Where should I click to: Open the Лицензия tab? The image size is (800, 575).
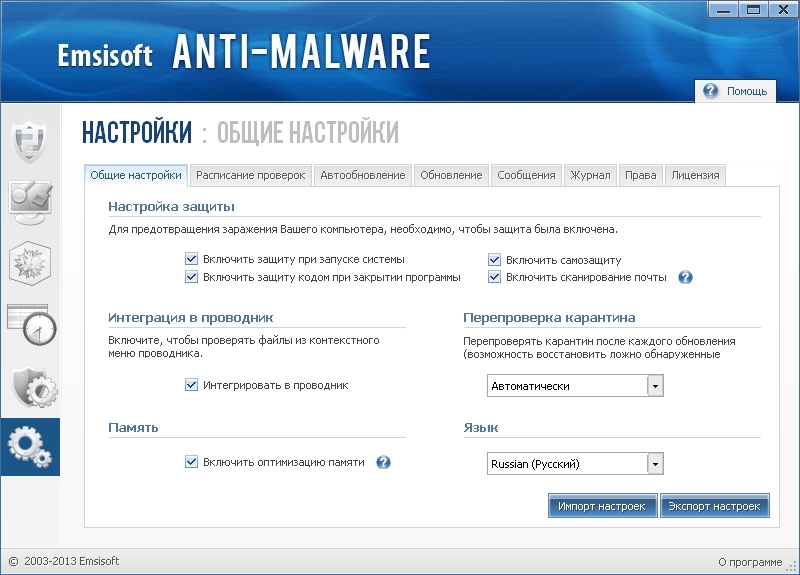(x=695, y=175)
